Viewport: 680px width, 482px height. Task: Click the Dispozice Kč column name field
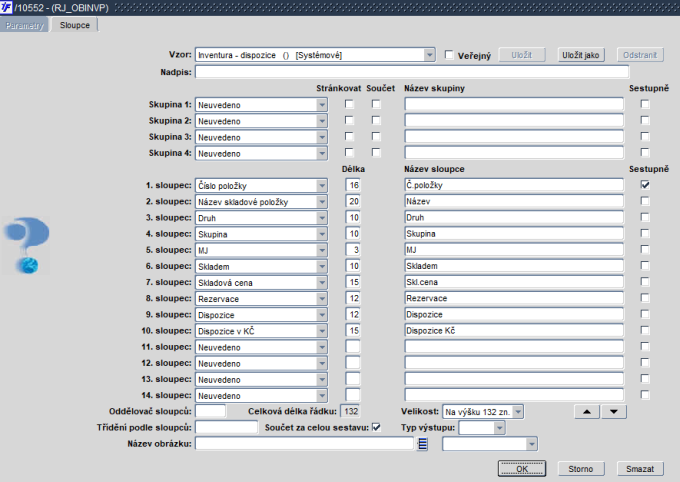click(x=514, y=331)
